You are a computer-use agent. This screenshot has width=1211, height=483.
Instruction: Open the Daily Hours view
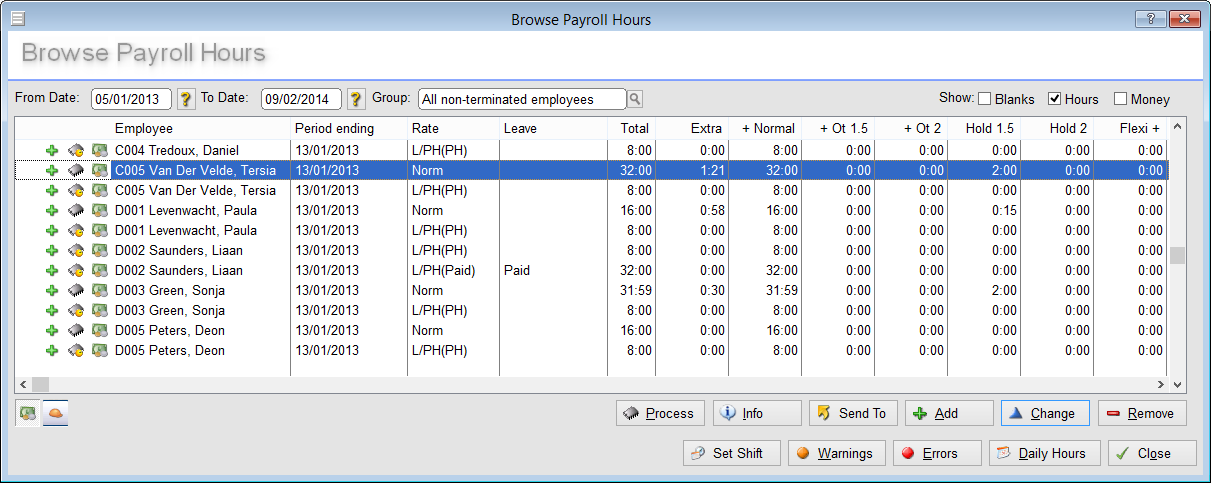[1044, 453]
